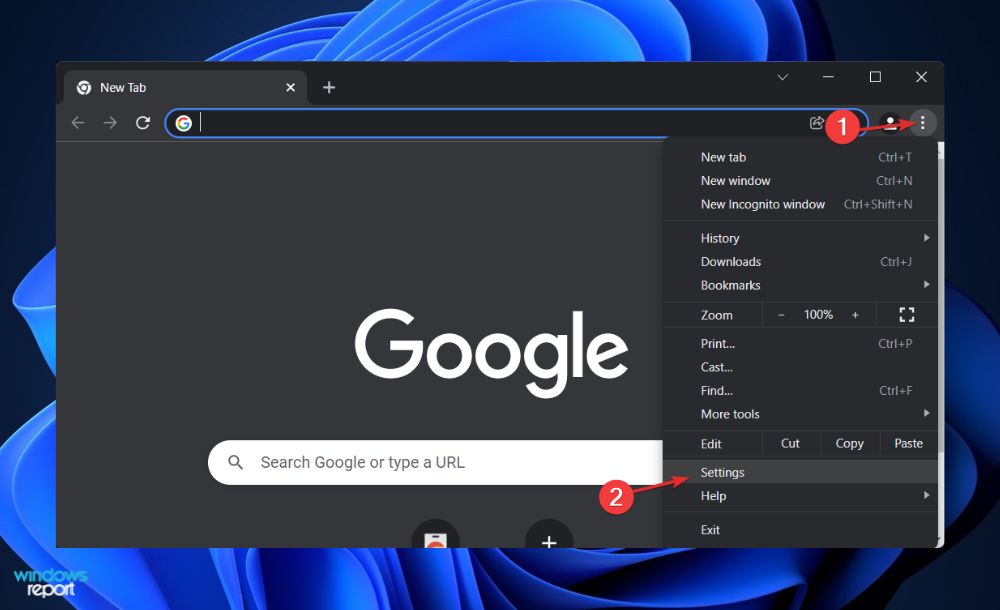This screenshot has width=1000, height=610.
Task: Click the back navigation arrow
Action: tap(78, 123)
